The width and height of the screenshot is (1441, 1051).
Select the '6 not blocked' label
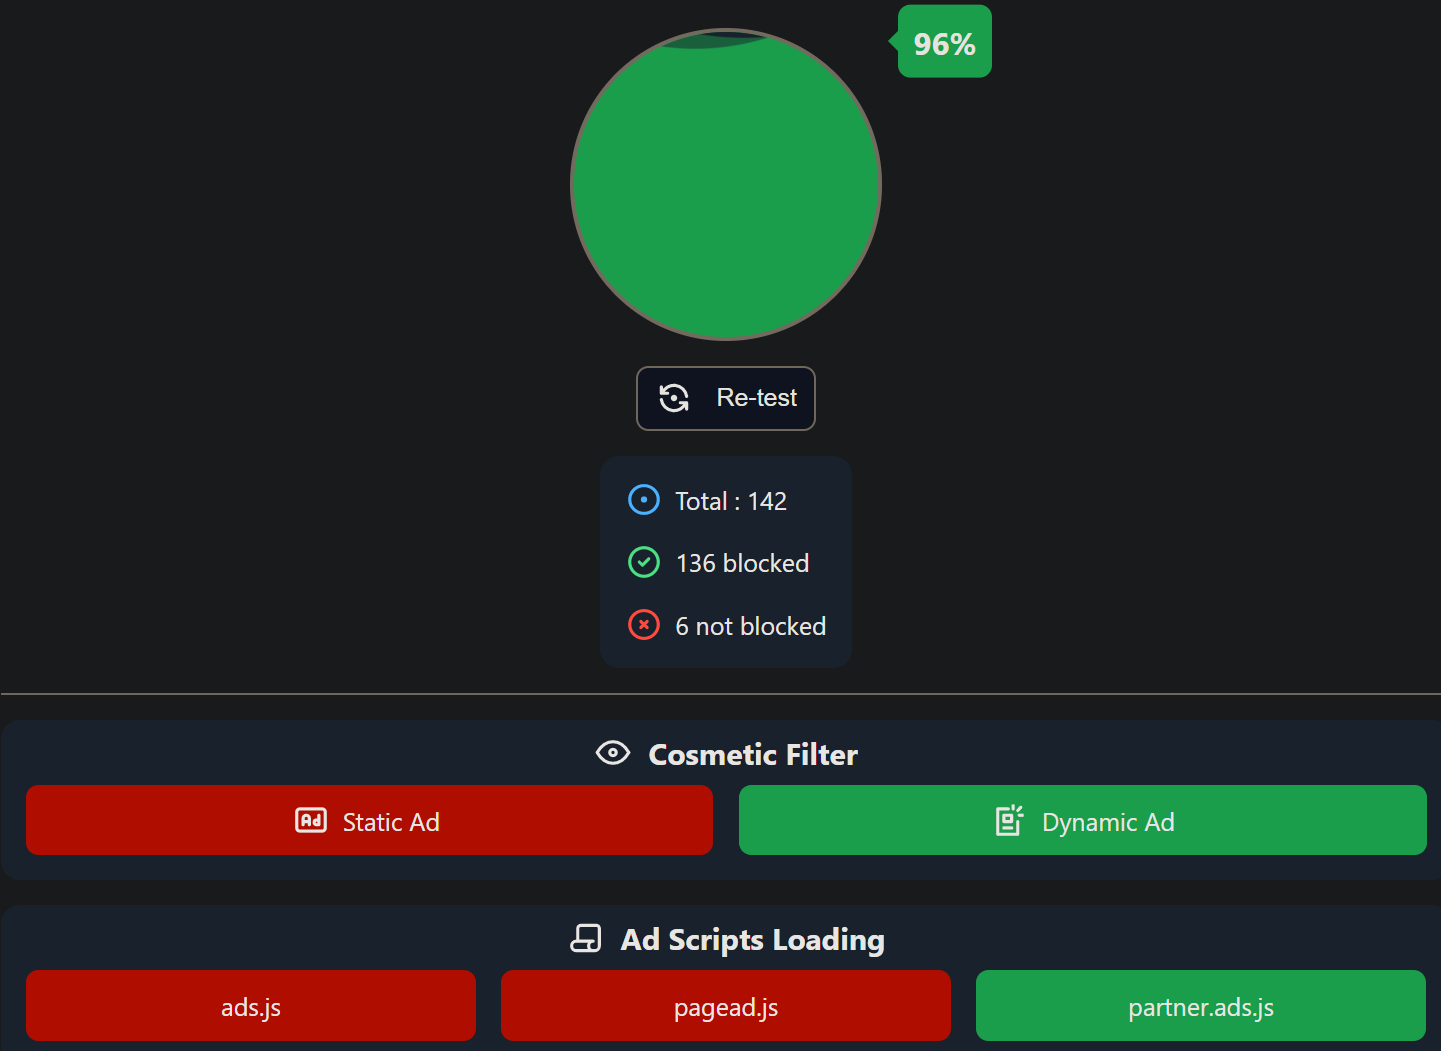pos(751,627)
